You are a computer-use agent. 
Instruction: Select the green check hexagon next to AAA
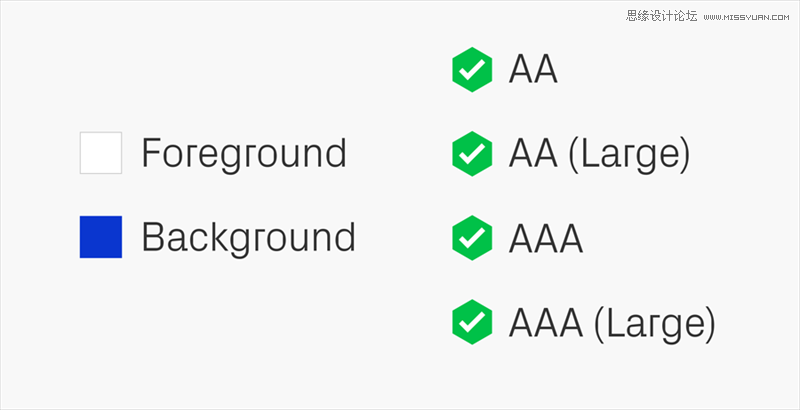pos(472,238)
